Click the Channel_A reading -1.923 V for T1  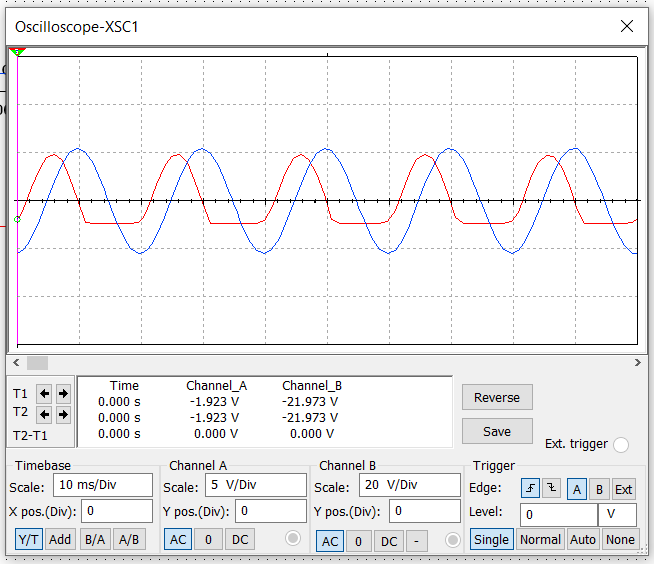point(214,401)
